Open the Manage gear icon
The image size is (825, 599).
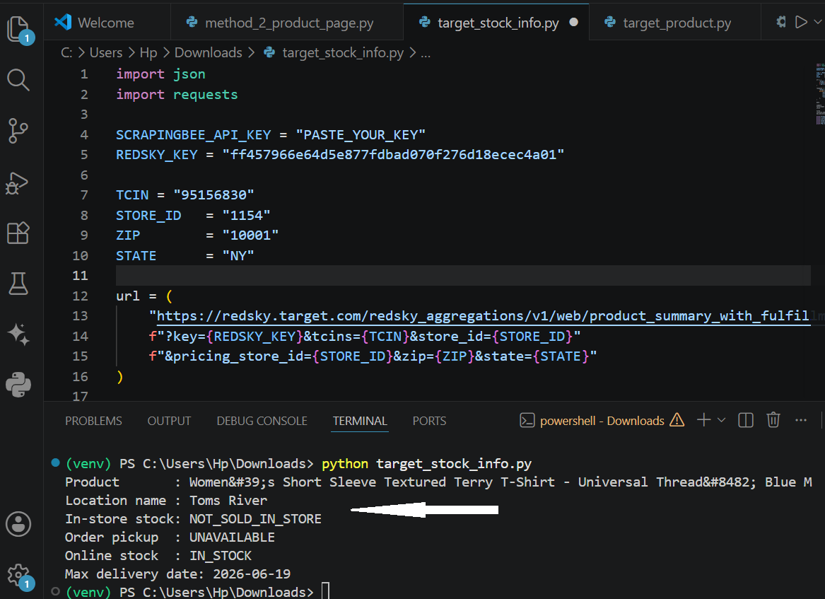[19, 576]
